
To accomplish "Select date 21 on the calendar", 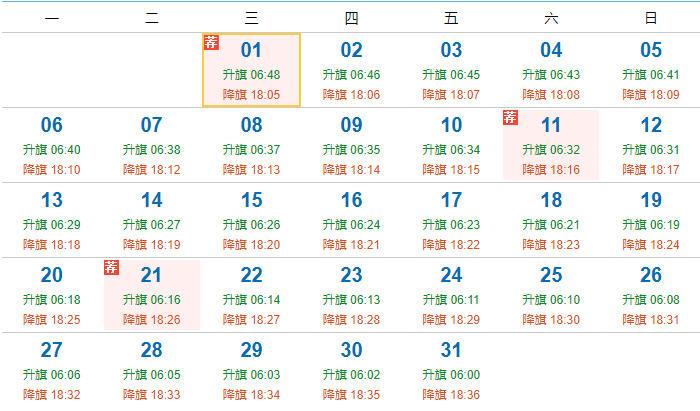I will pyautogui.click(x=151, y=295).
